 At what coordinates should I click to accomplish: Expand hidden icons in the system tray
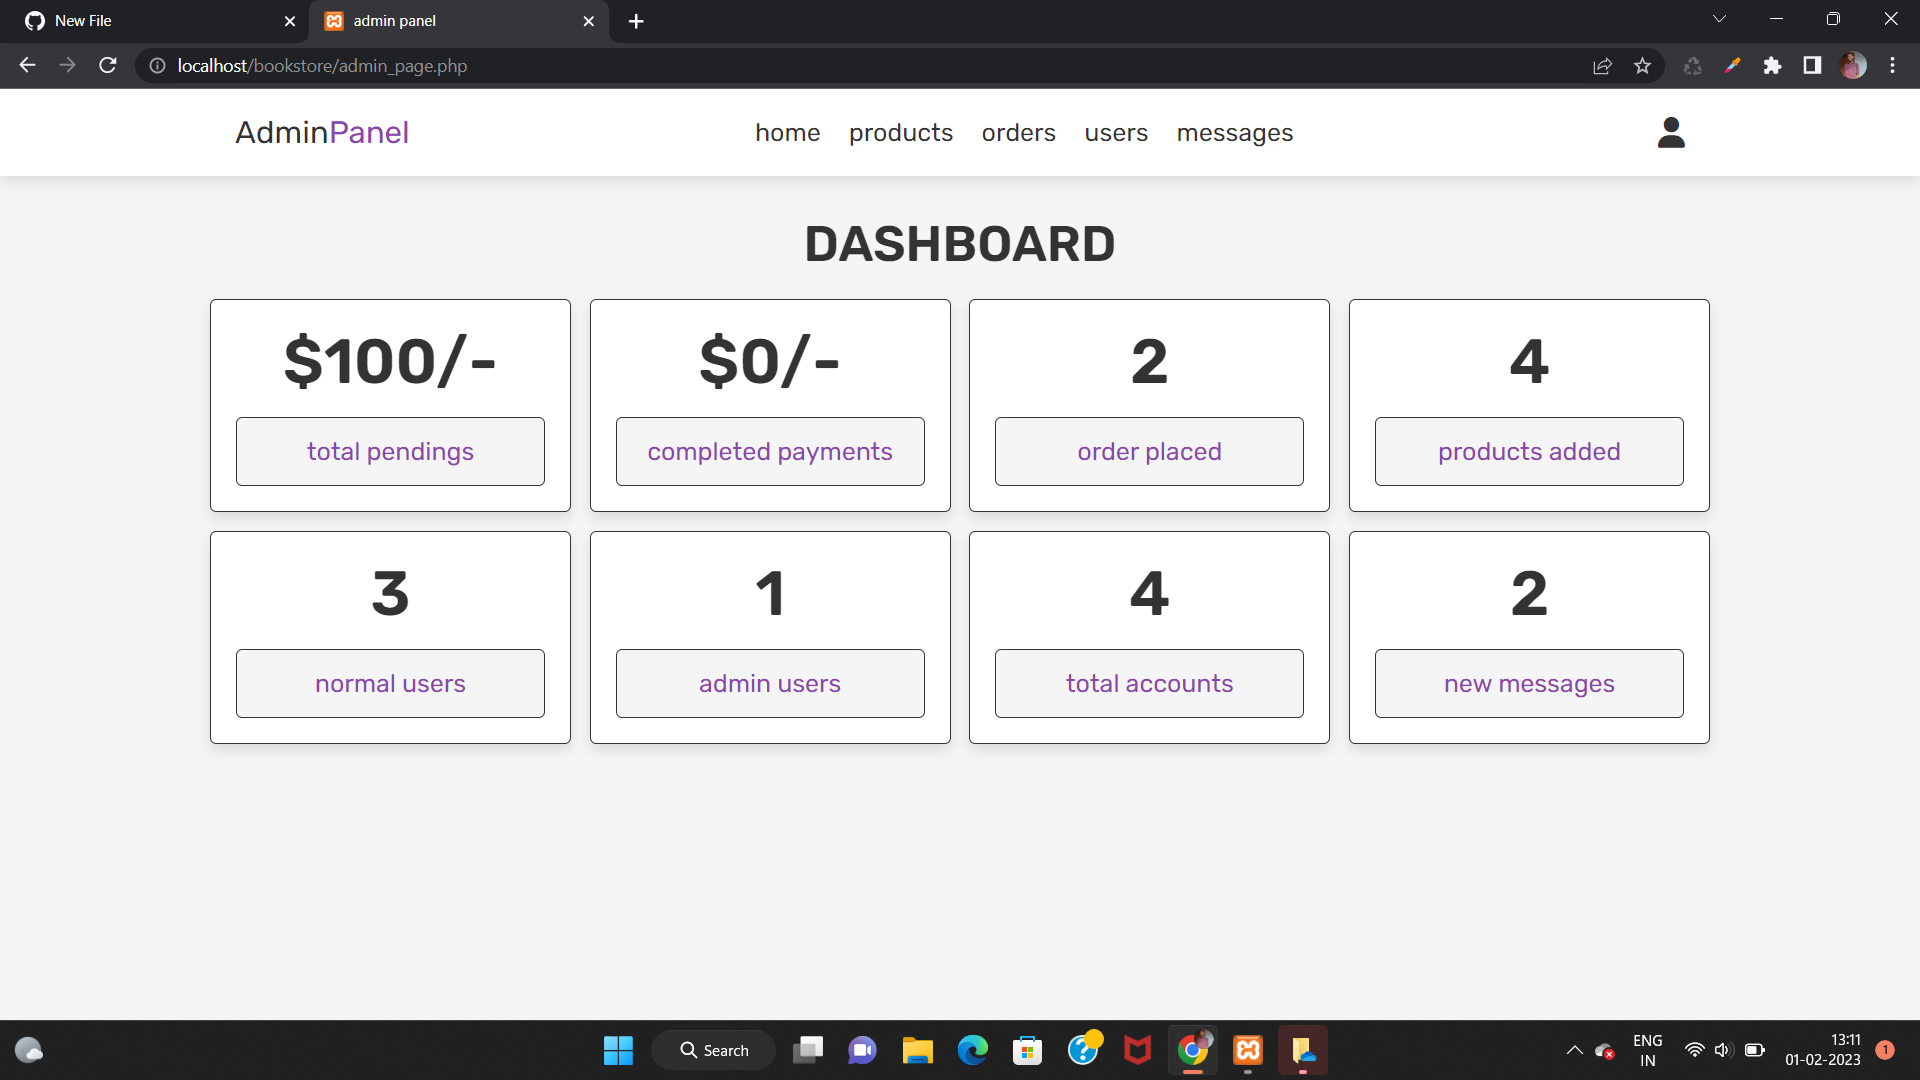click(1574, 1050)
